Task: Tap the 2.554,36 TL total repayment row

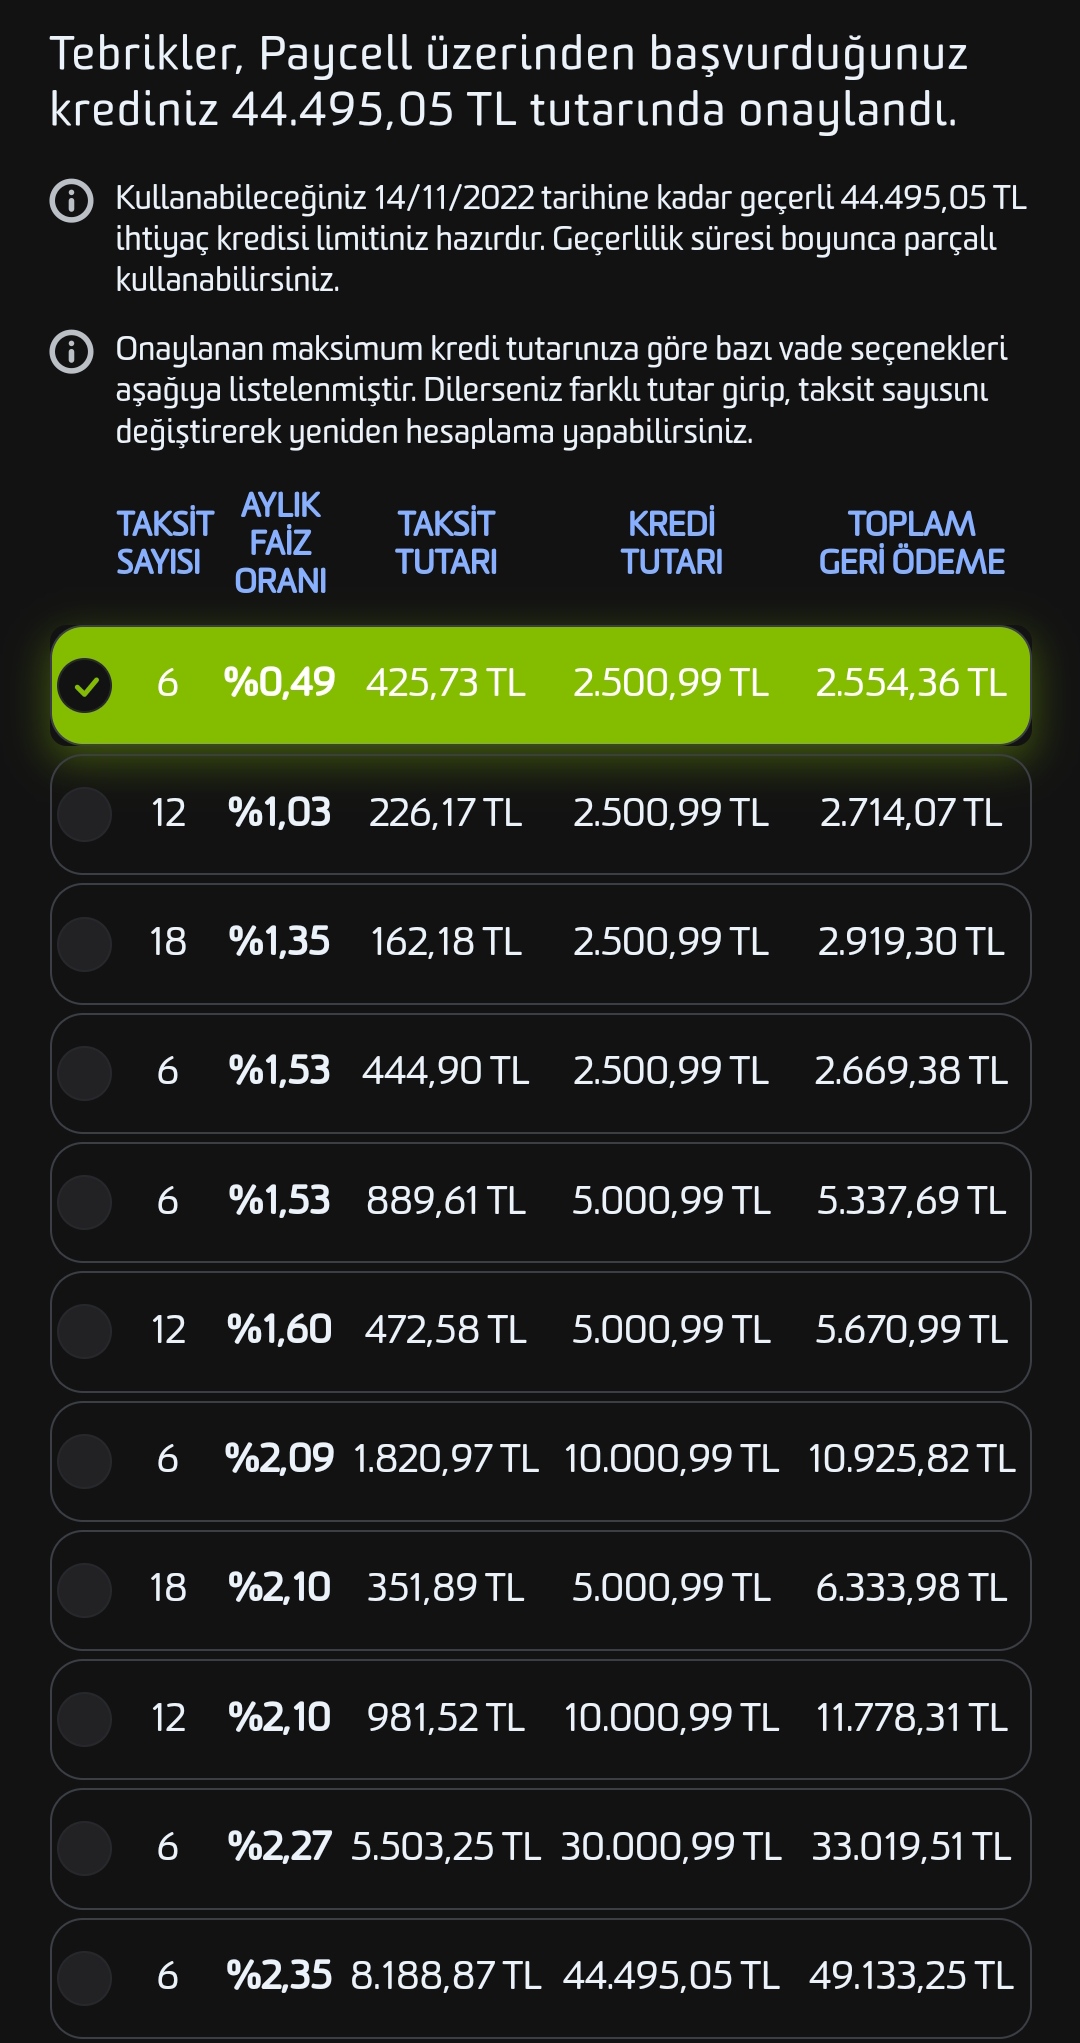Action: tap(911, 684)
